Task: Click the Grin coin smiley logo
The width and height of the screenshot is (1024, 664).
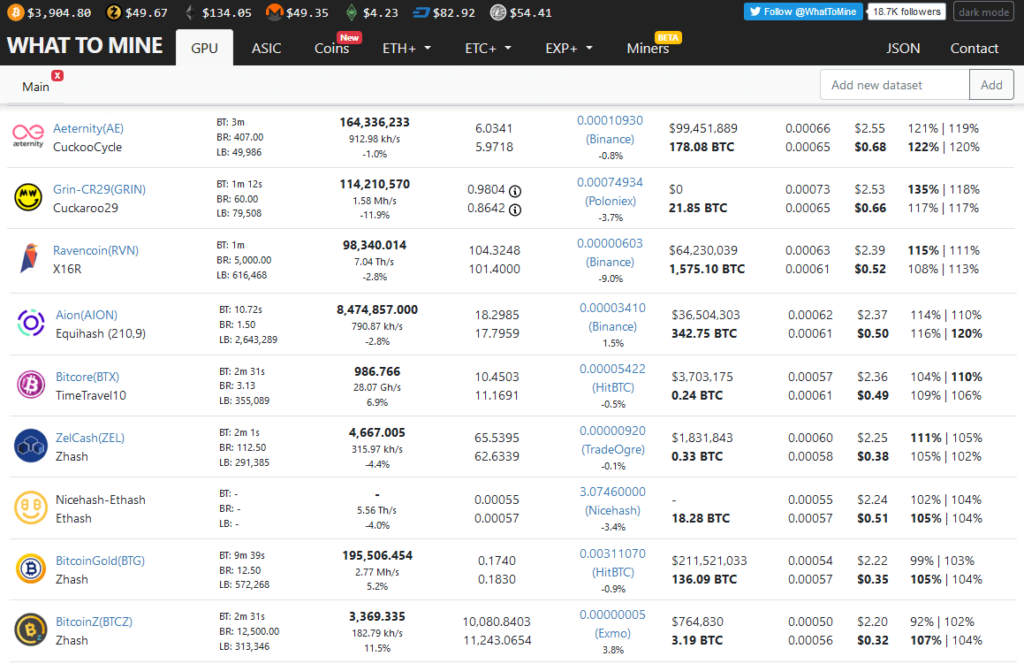Action: (x=28, y=198)
